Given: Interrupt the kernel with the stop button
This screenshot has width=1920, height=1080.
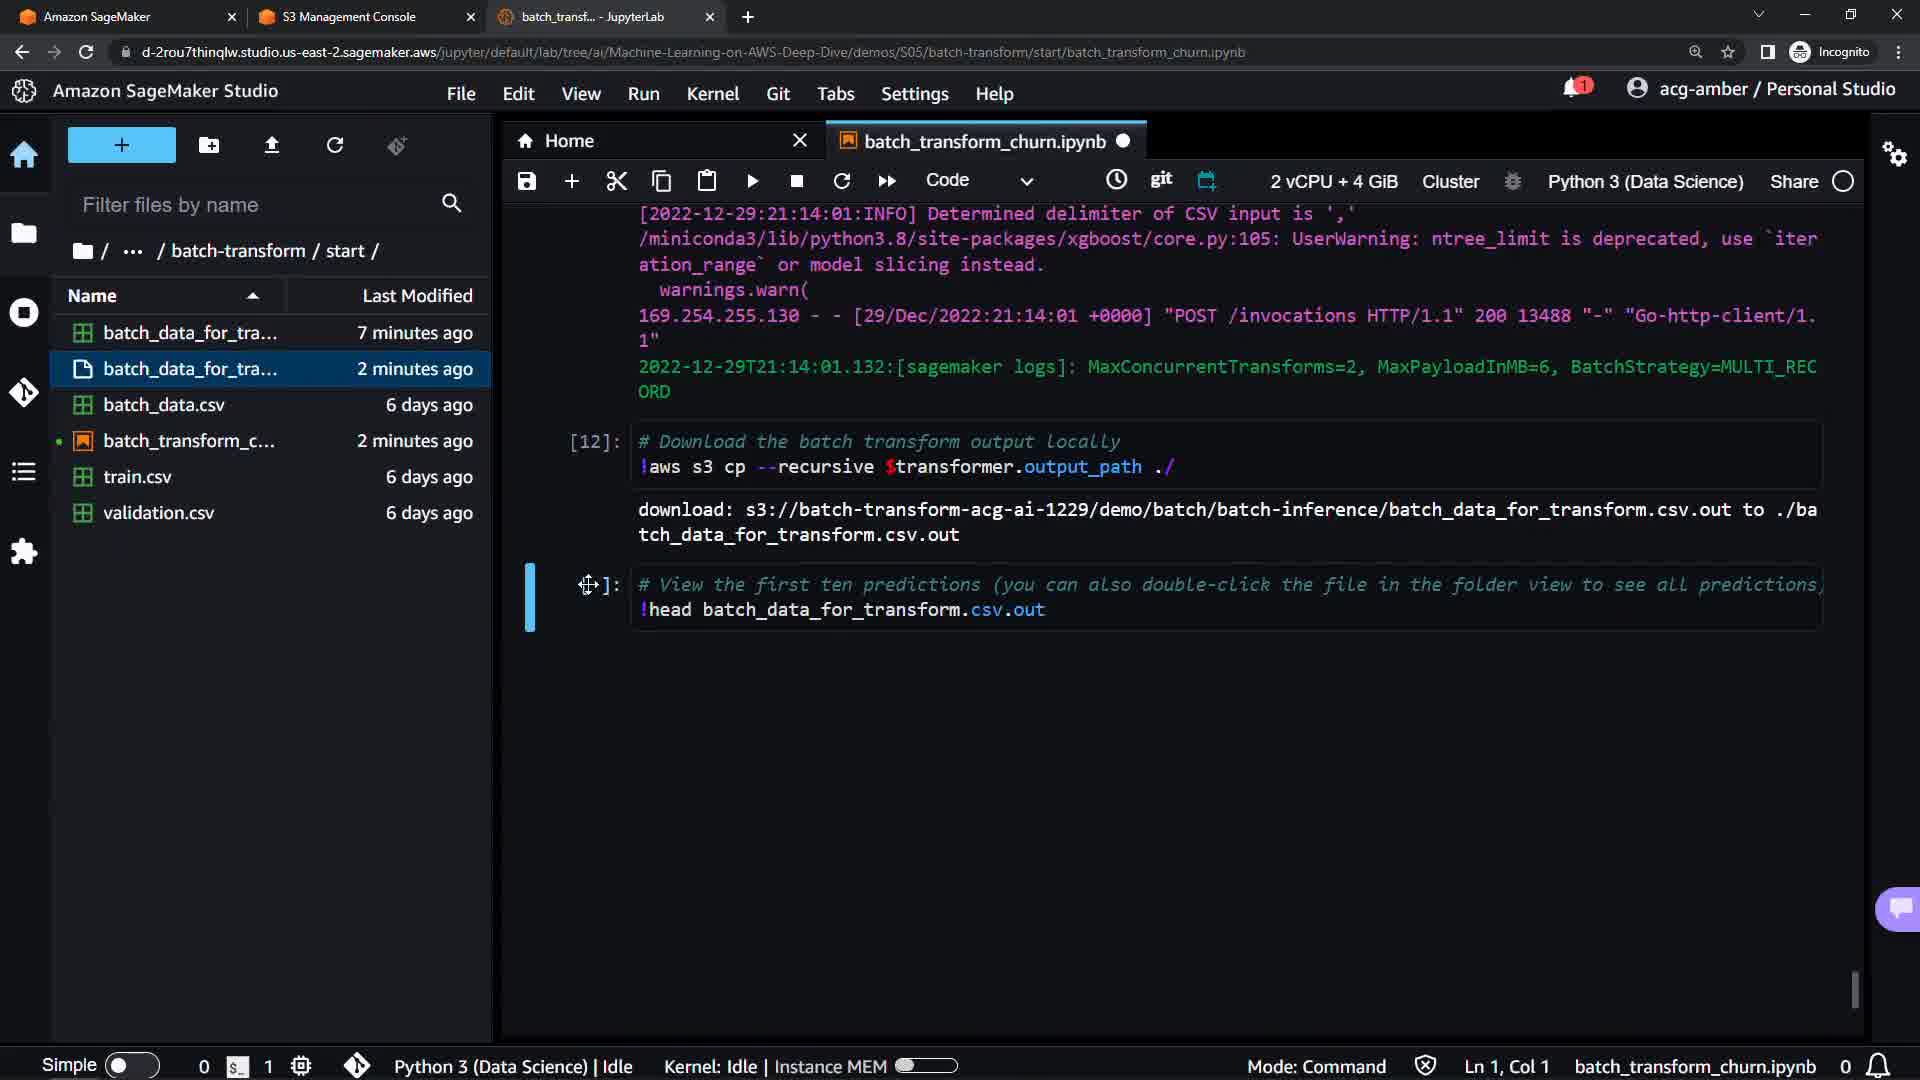Looking at the screenshot, I should click(796, 181).
